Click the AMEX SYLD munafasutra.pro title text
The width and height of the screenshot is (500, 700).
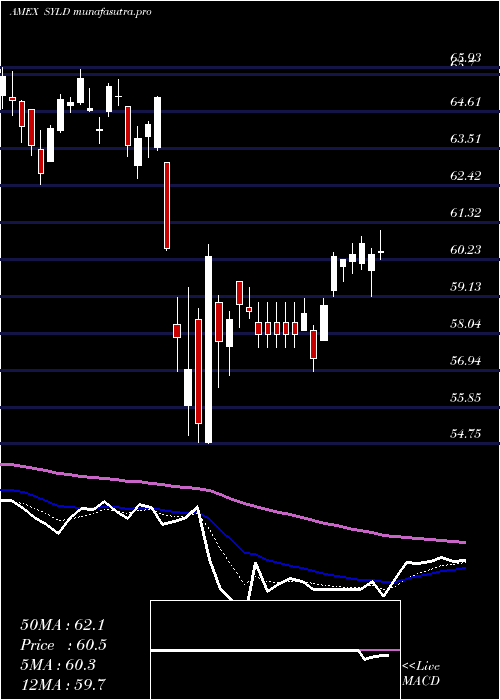80,12
